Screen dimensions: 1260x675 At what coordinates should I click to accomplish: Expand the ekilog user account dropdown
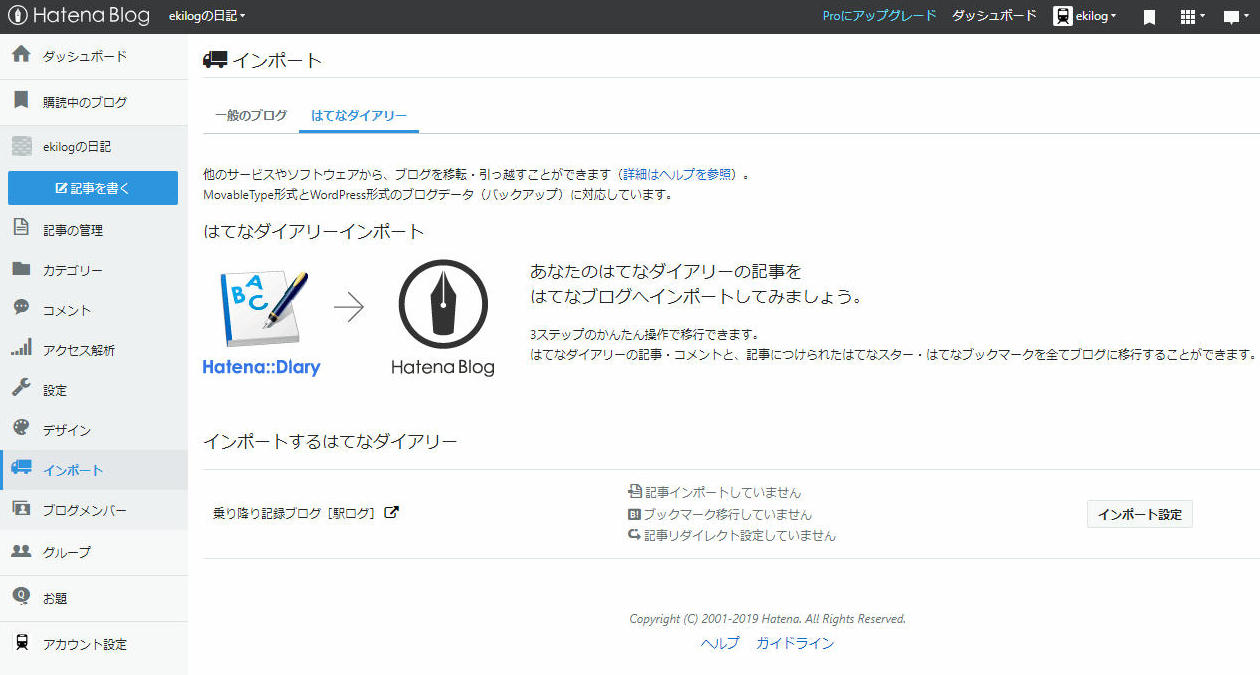pos(1096,17)
